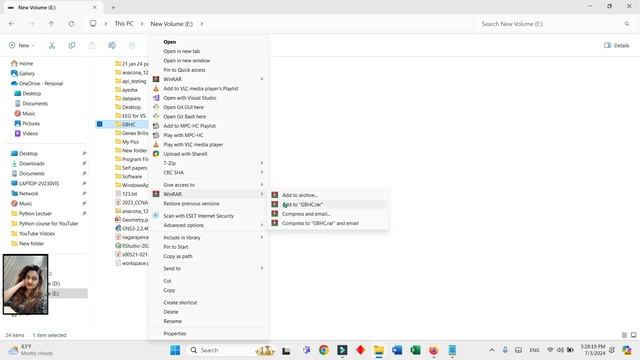Open Chrome from the taskbar
640x360 pixels.
[324, 350]
